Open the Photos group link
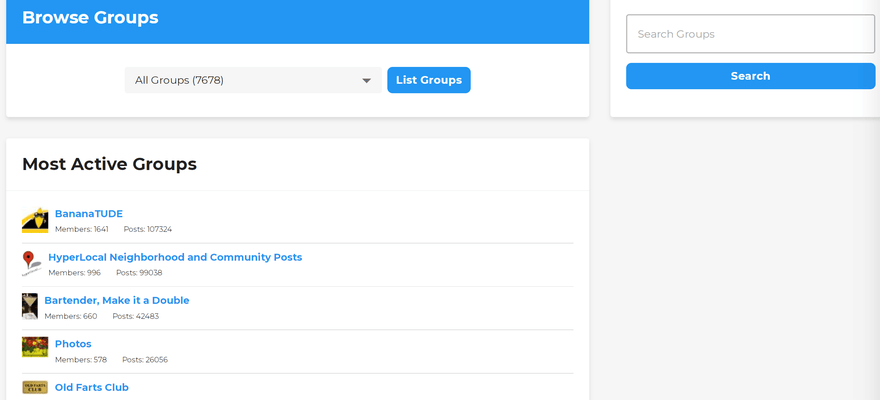This screenshot has height=400, width=880. click(x=73, y=344)
